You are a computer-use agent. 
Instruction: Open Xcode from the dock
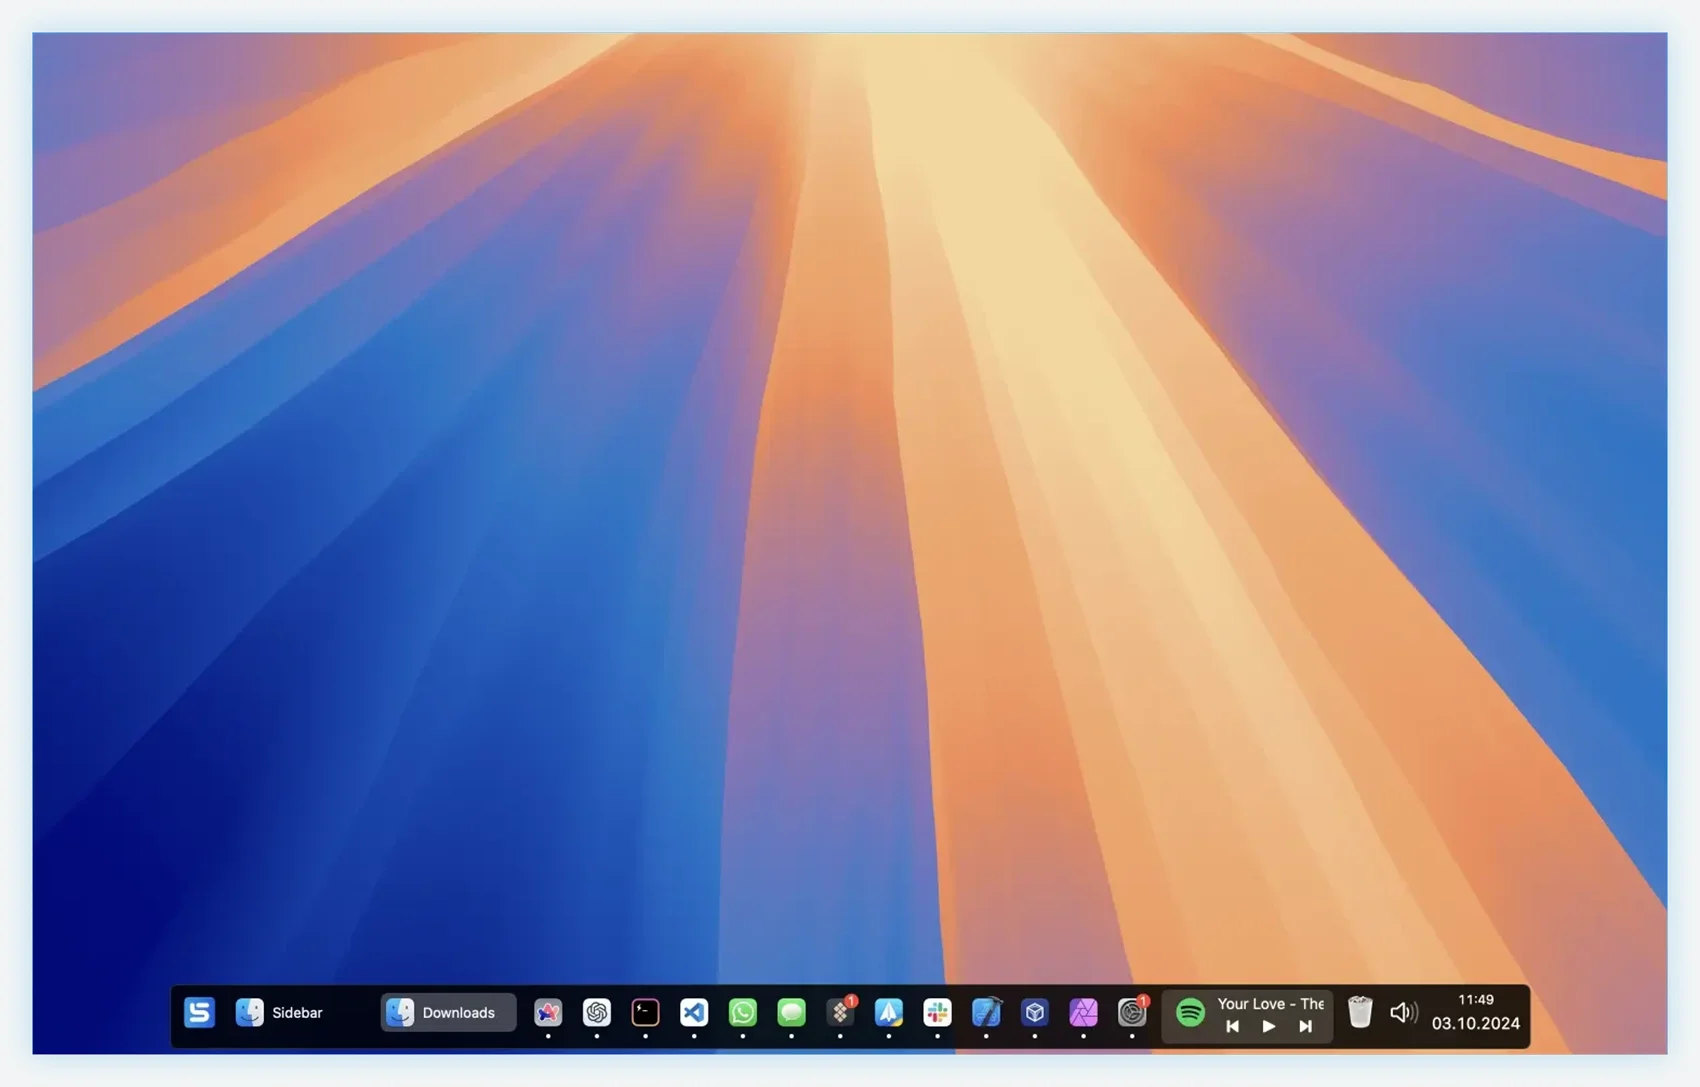point(987,1013)
